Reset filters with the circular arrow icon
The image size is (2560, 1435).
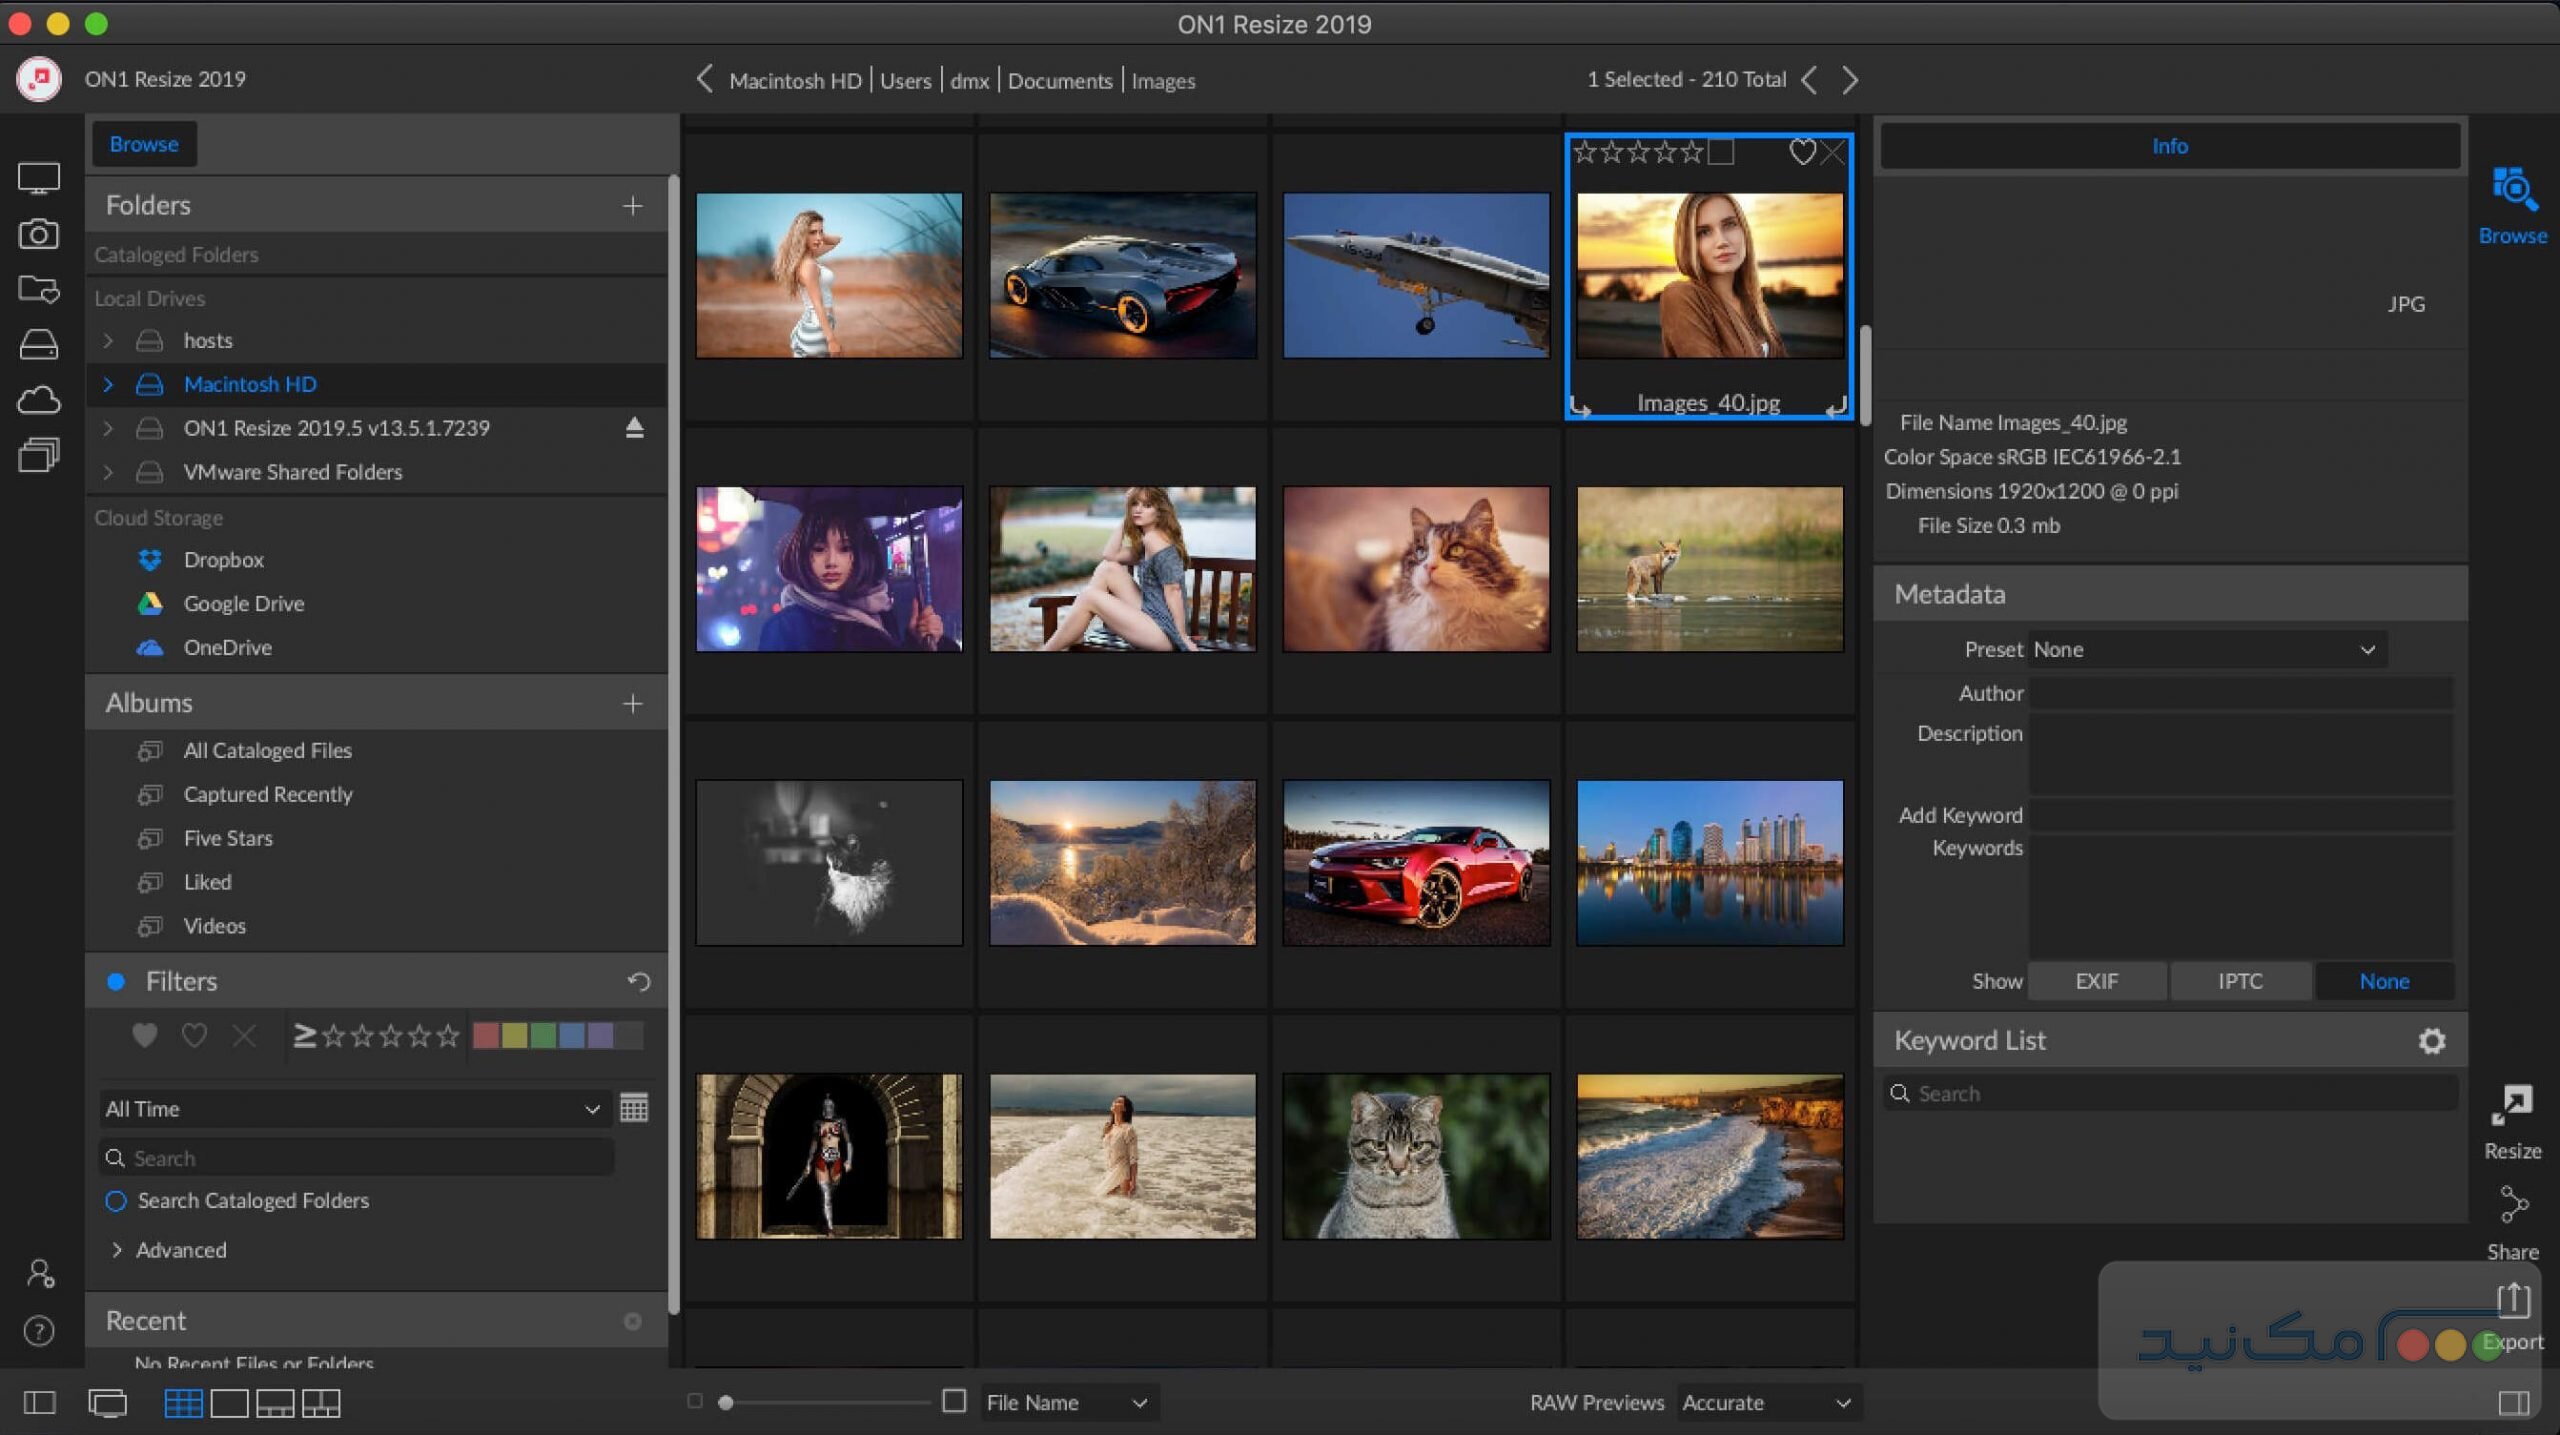638,982
